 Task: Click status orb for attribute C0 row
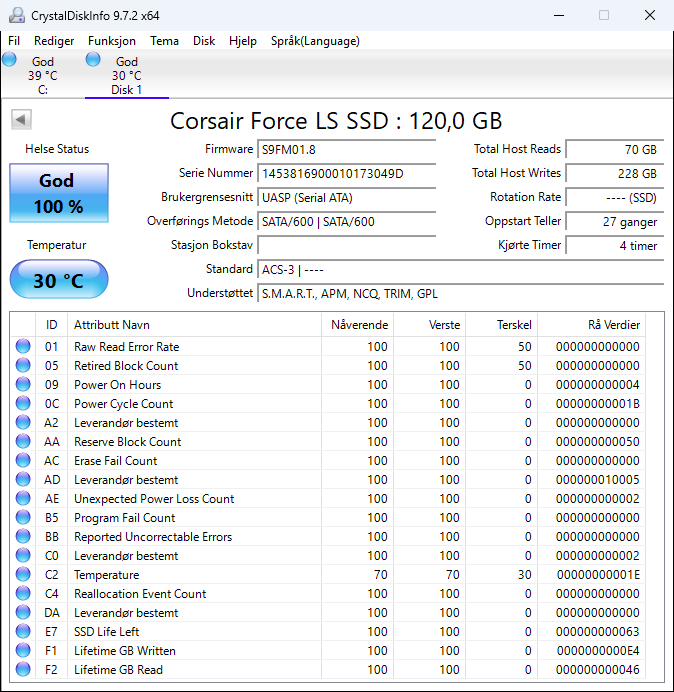(23, 555)
